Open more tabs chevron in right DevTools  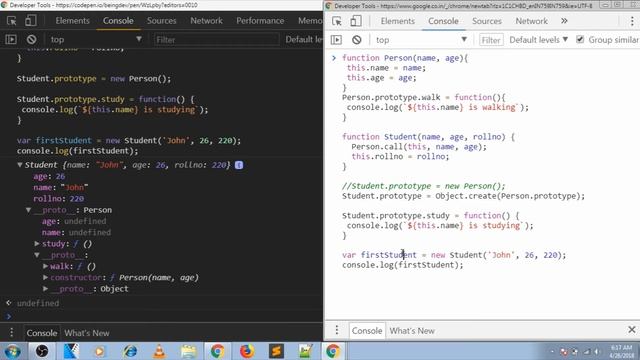pyautogui.click(x=564, y=21)
